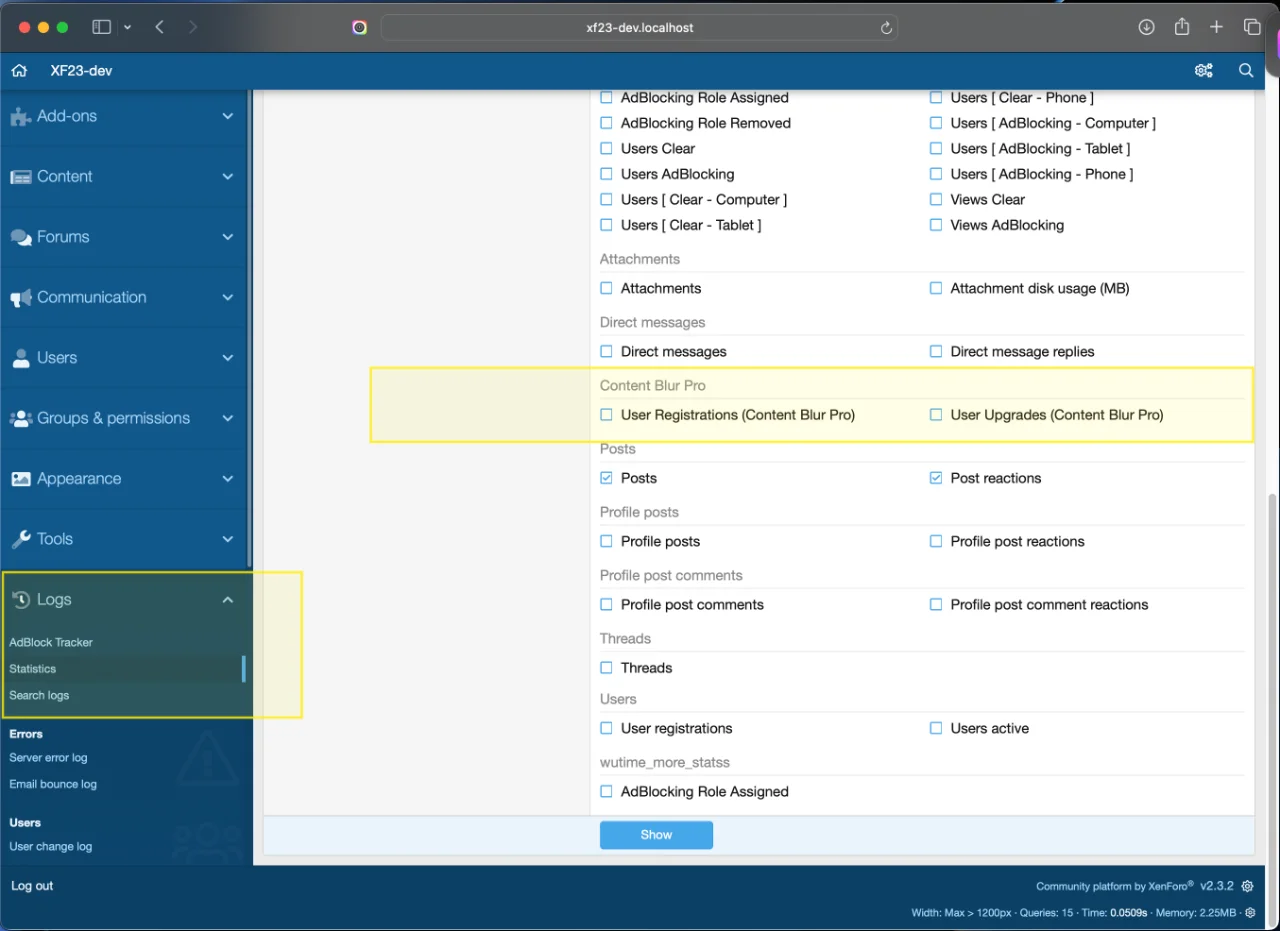Click the Safari reload page icon
The image size is (1280, 931).
coord(885,28)
